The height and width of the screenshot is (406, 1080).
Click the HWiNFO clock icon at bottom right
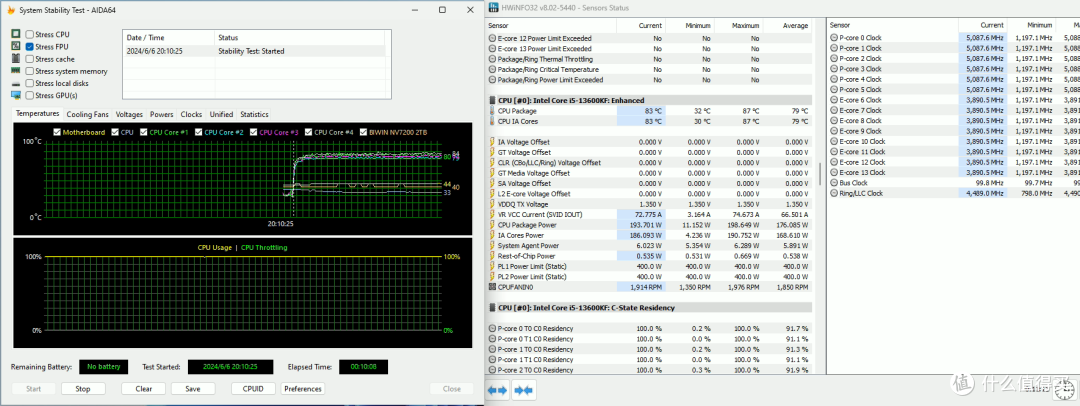[1062, 391]
